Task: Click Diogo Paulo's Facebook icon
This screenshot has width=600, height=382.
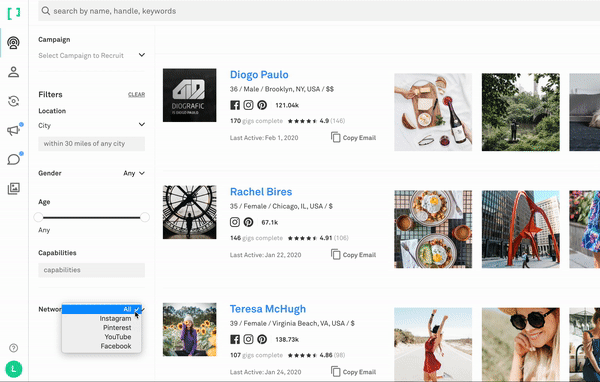Action: (x=235, y=105)
